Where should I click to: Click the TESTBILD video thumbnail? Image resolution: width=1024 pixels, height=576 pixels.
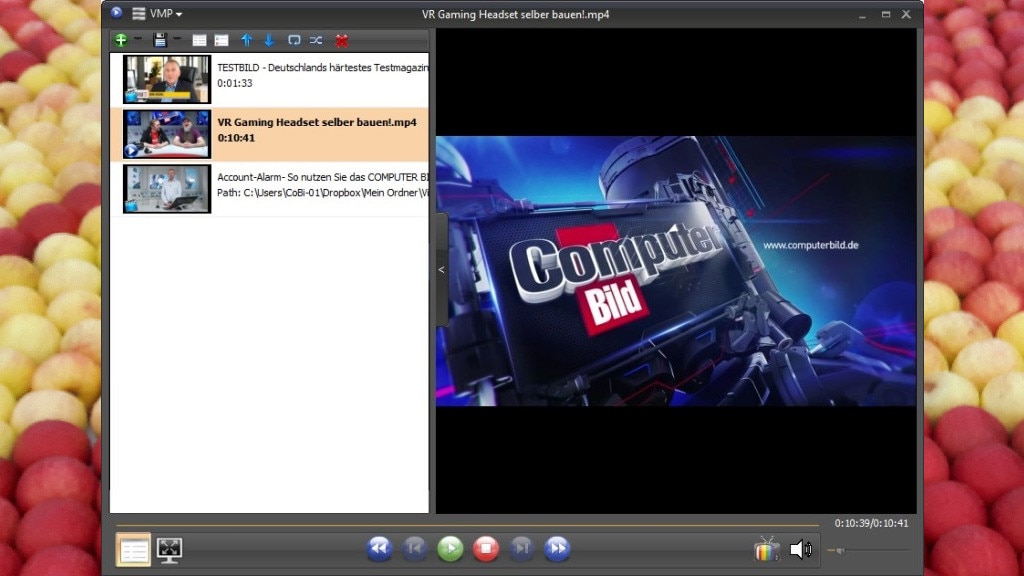pos(167,80)
